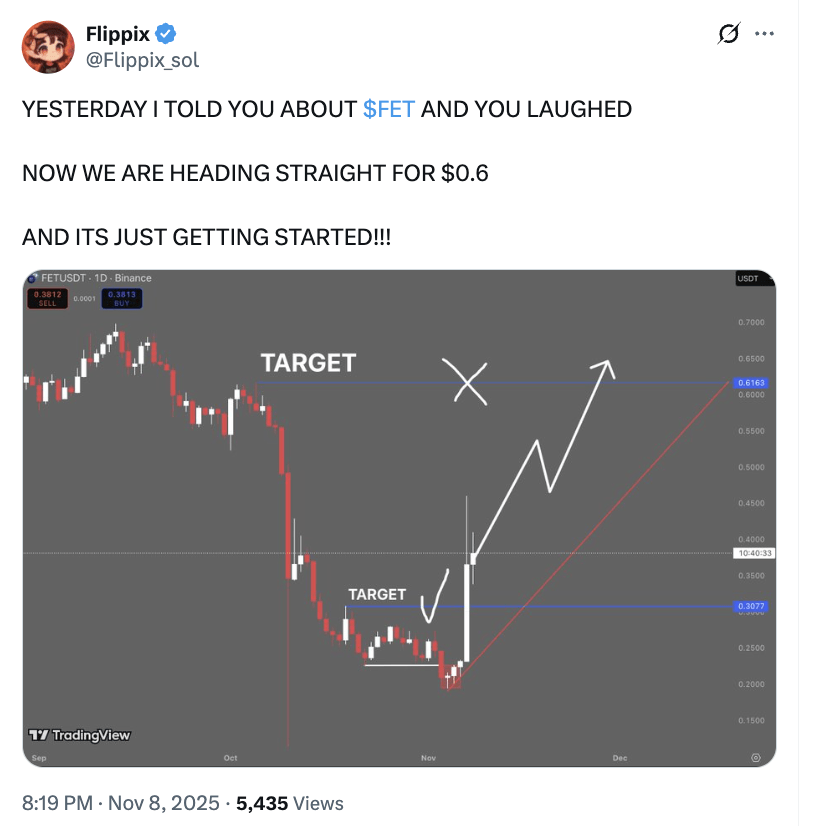The width and height of the screenshot is (814, 826).
Task: Click the 0.6163 price label
Action: 751,383
